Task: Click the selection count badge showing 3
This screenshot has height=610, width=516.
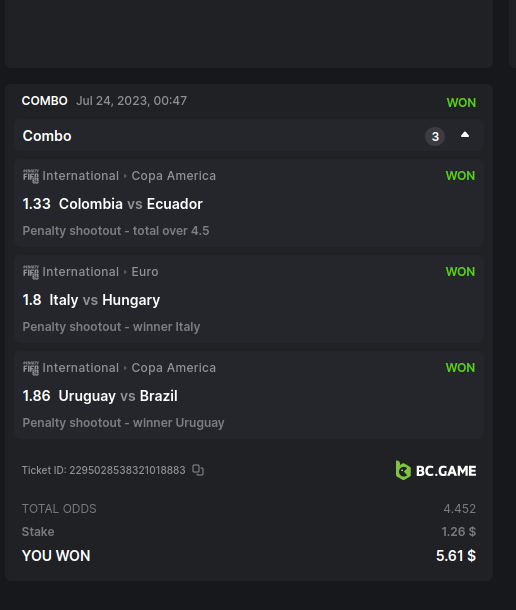Action: point(435,136)
